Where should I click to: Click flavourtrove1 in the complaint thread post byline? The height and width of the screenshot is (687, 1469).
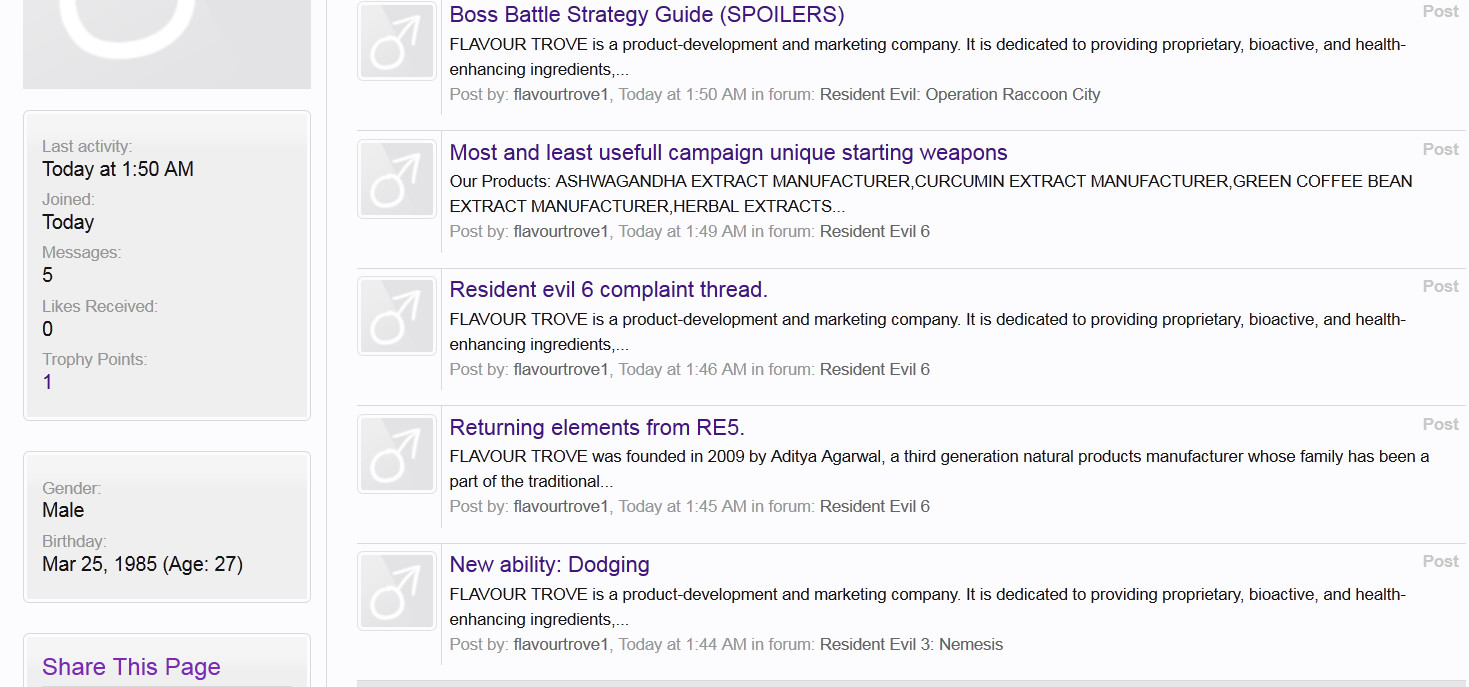click(561, 370)
